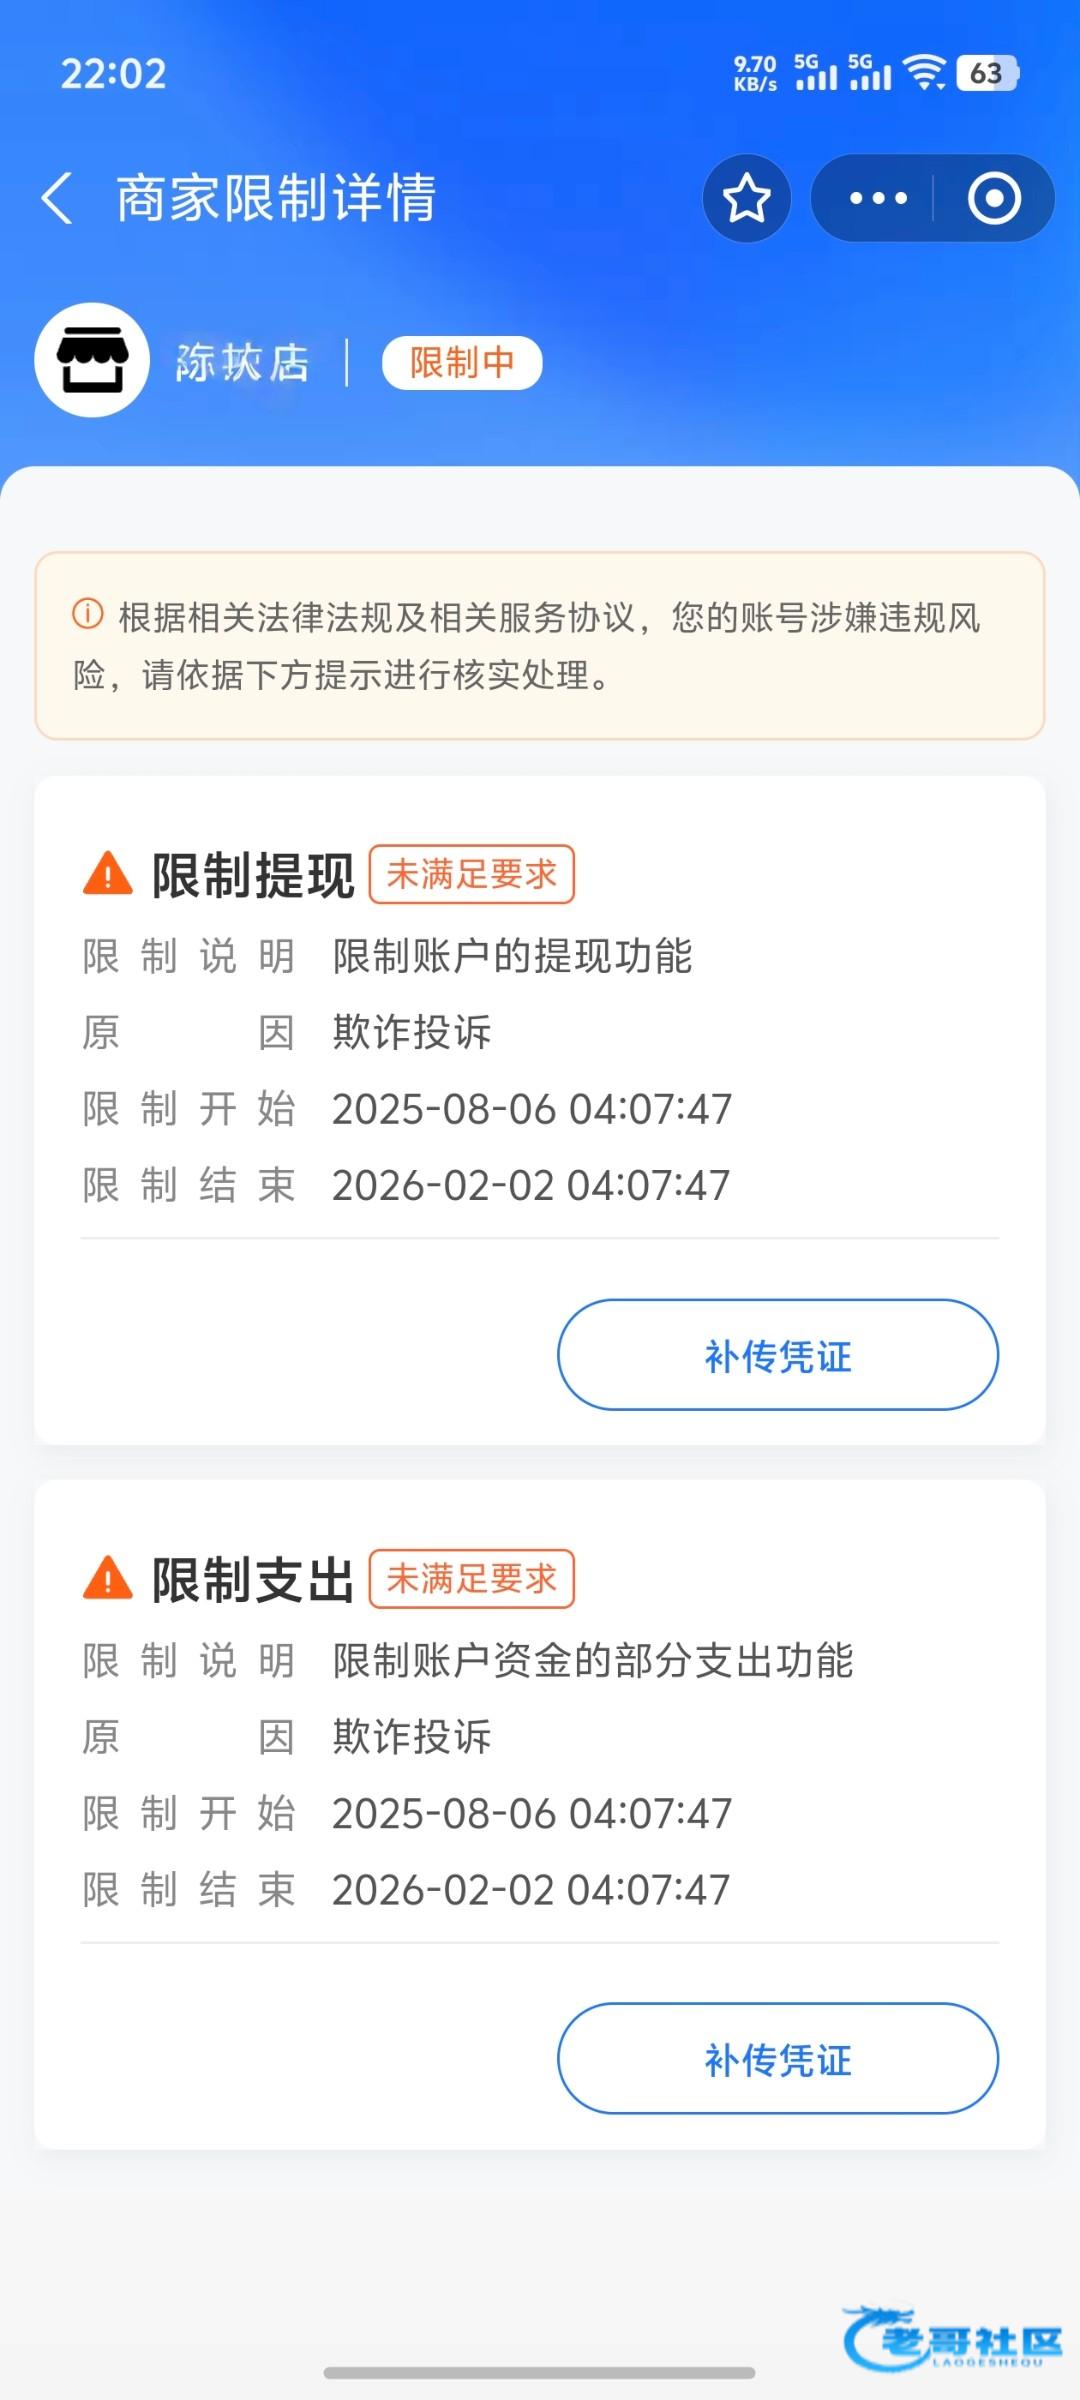Tap the battery indicator showing 63

pos(986,73)
